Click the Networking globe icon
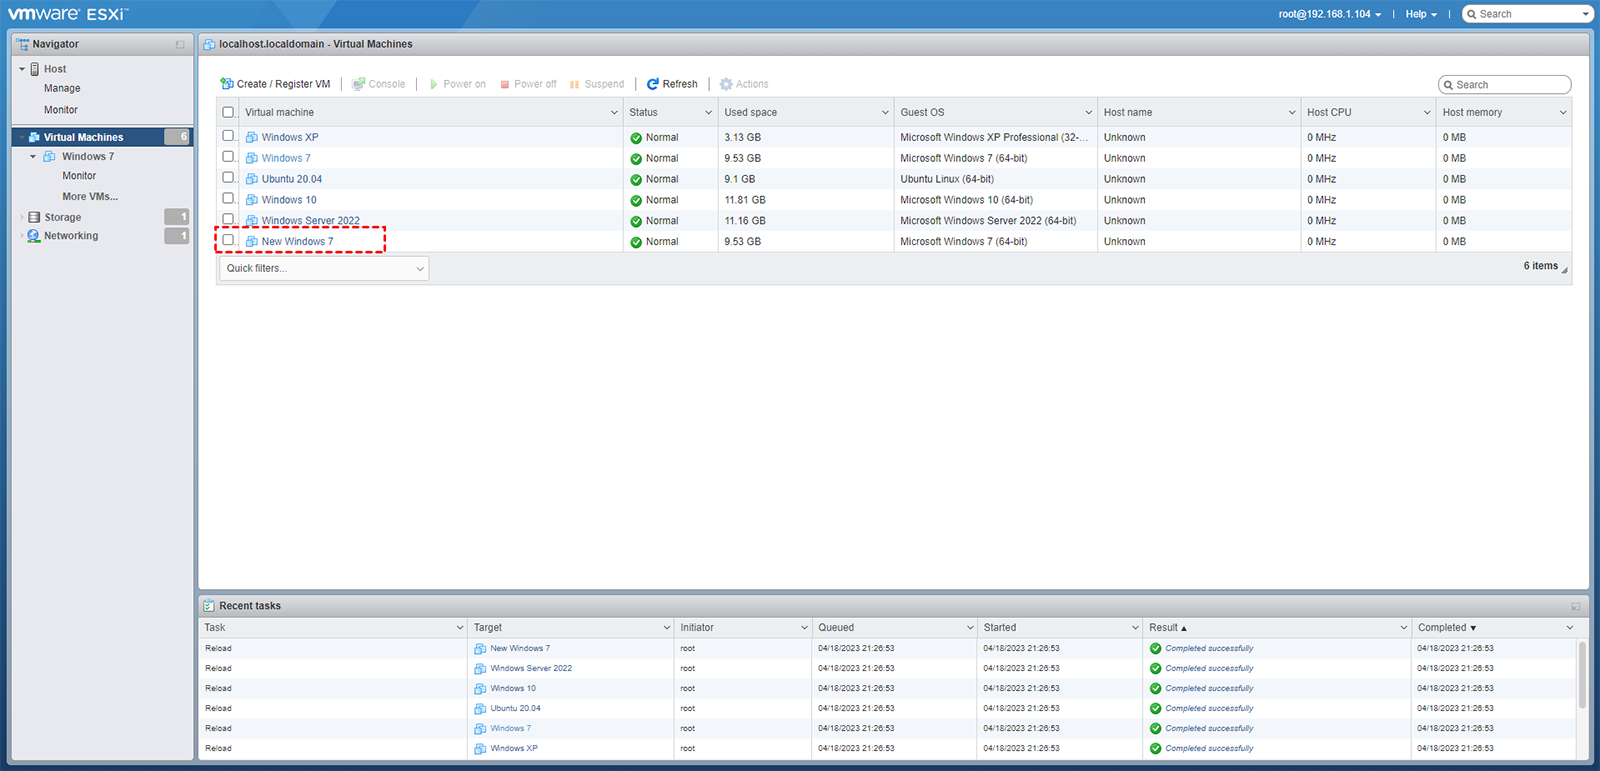The image size is (1600, 771). point(34,236)
